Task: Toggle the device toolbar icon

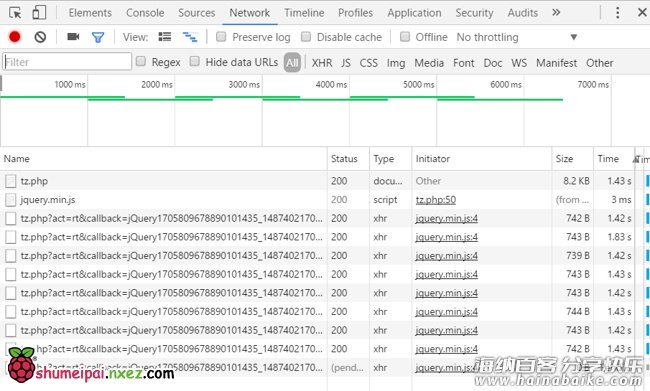Action: [x=39, y=13]
